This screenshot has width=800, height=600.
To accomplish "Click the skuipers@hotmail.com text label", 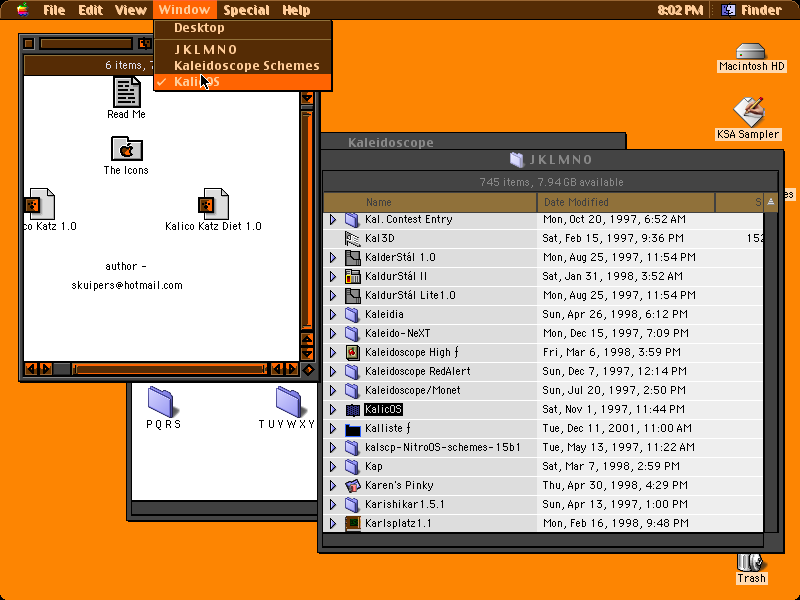I will click(127, 285).
